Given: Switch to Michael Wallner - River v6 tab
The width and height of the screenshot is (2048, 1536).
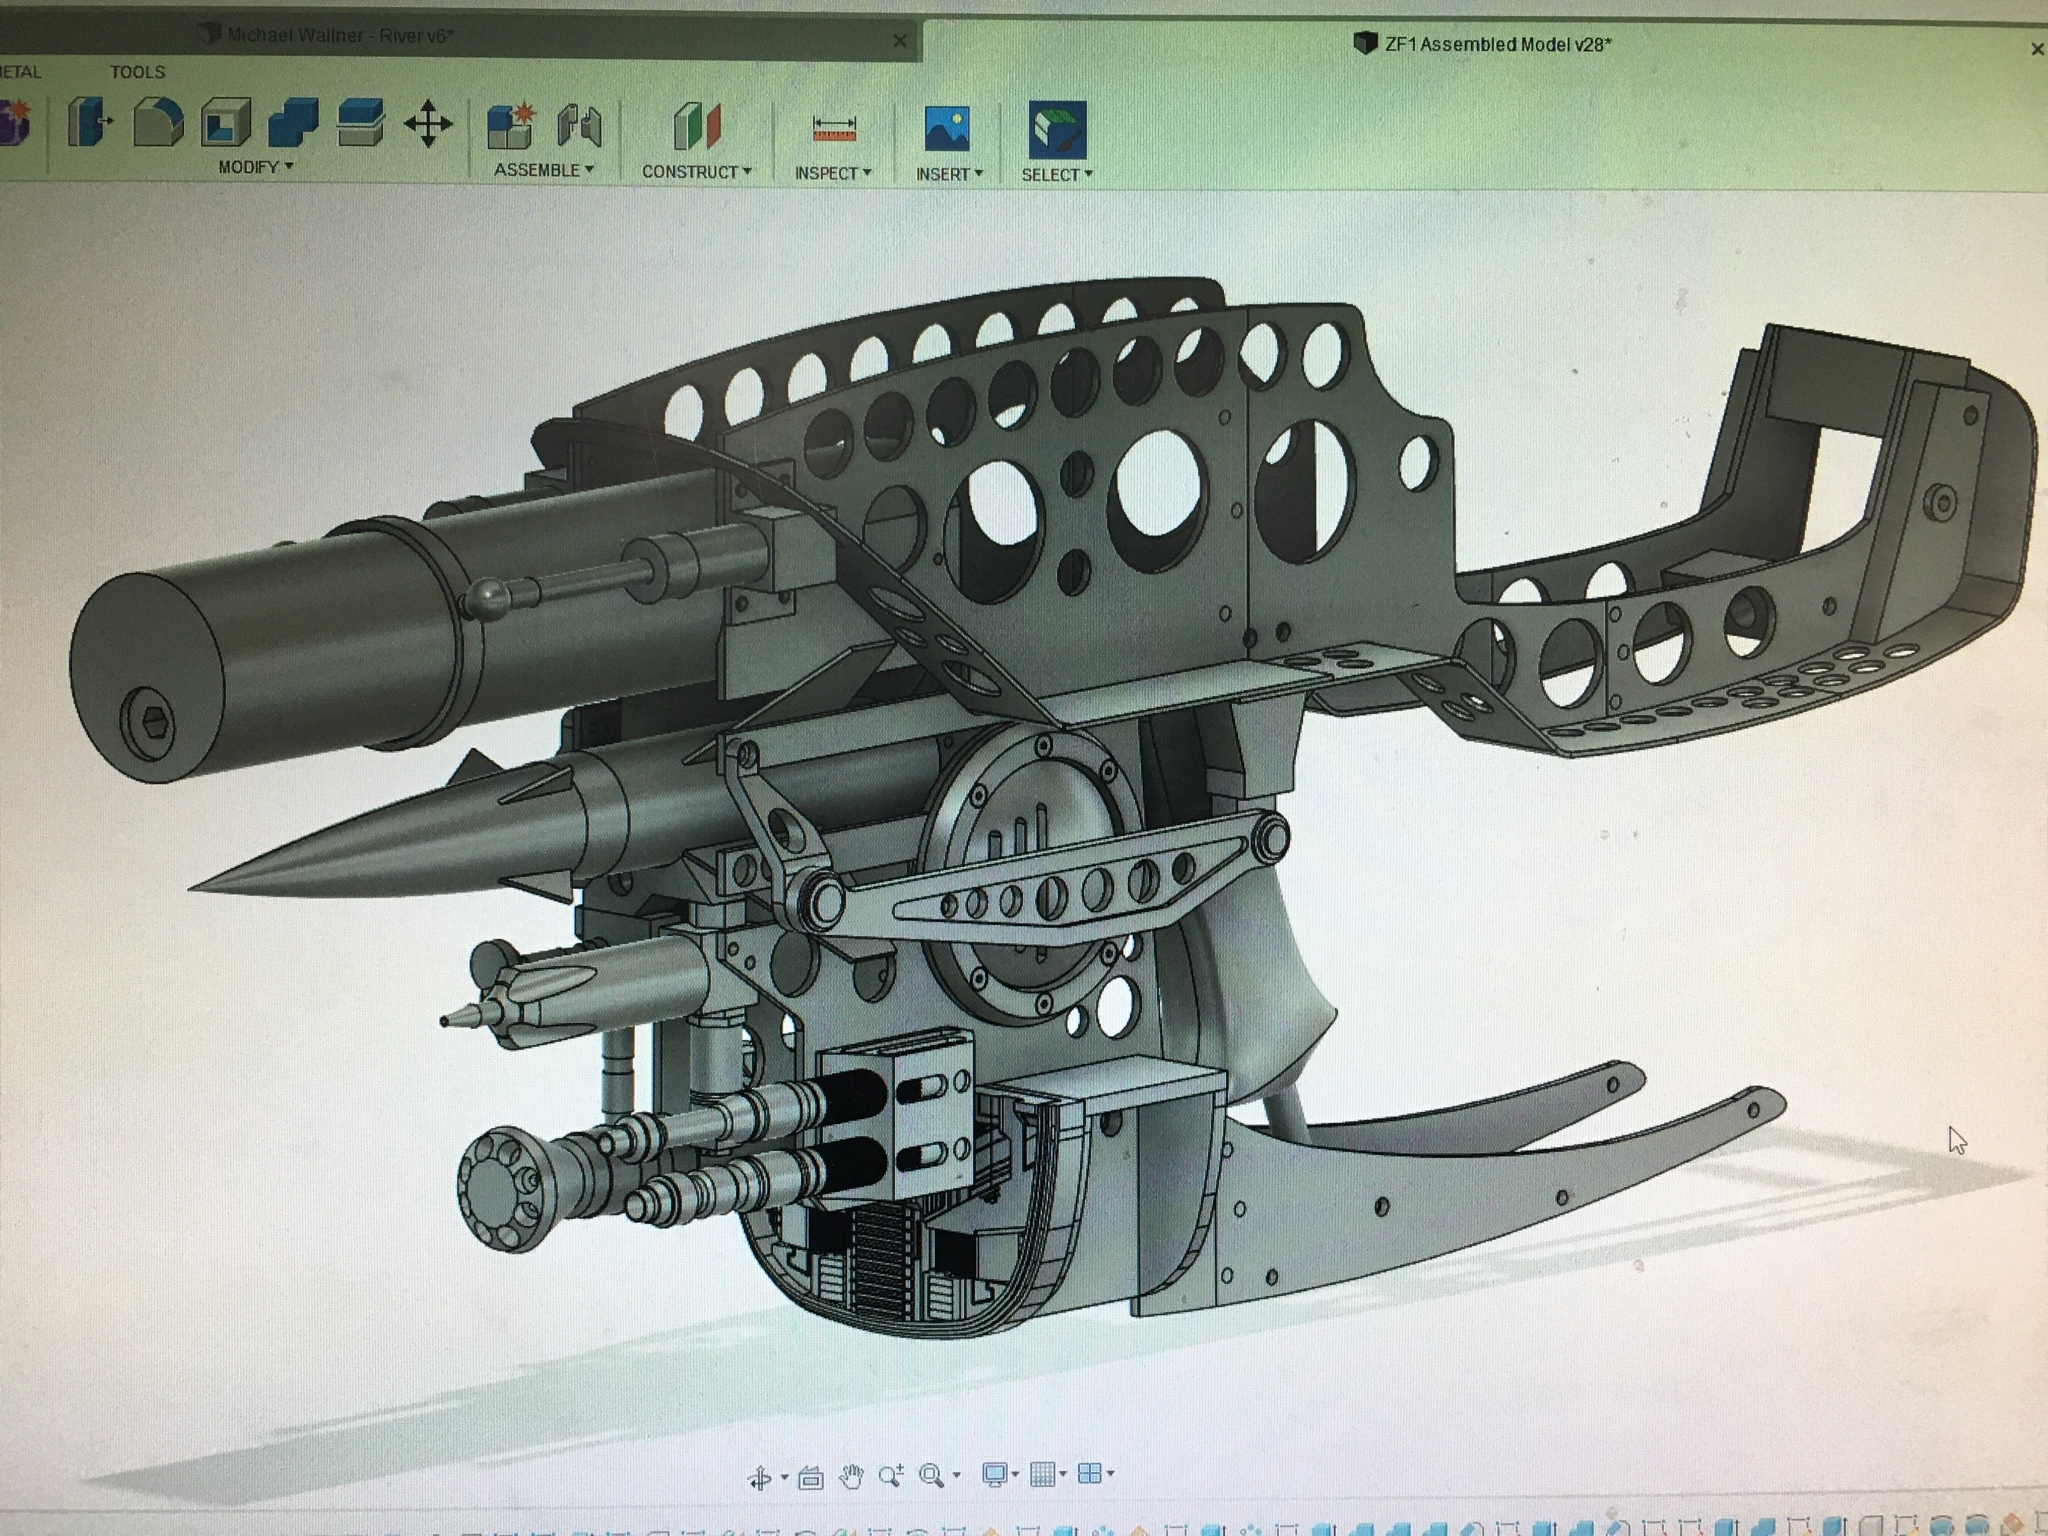Looking at the screenshot, I should 340,37.
